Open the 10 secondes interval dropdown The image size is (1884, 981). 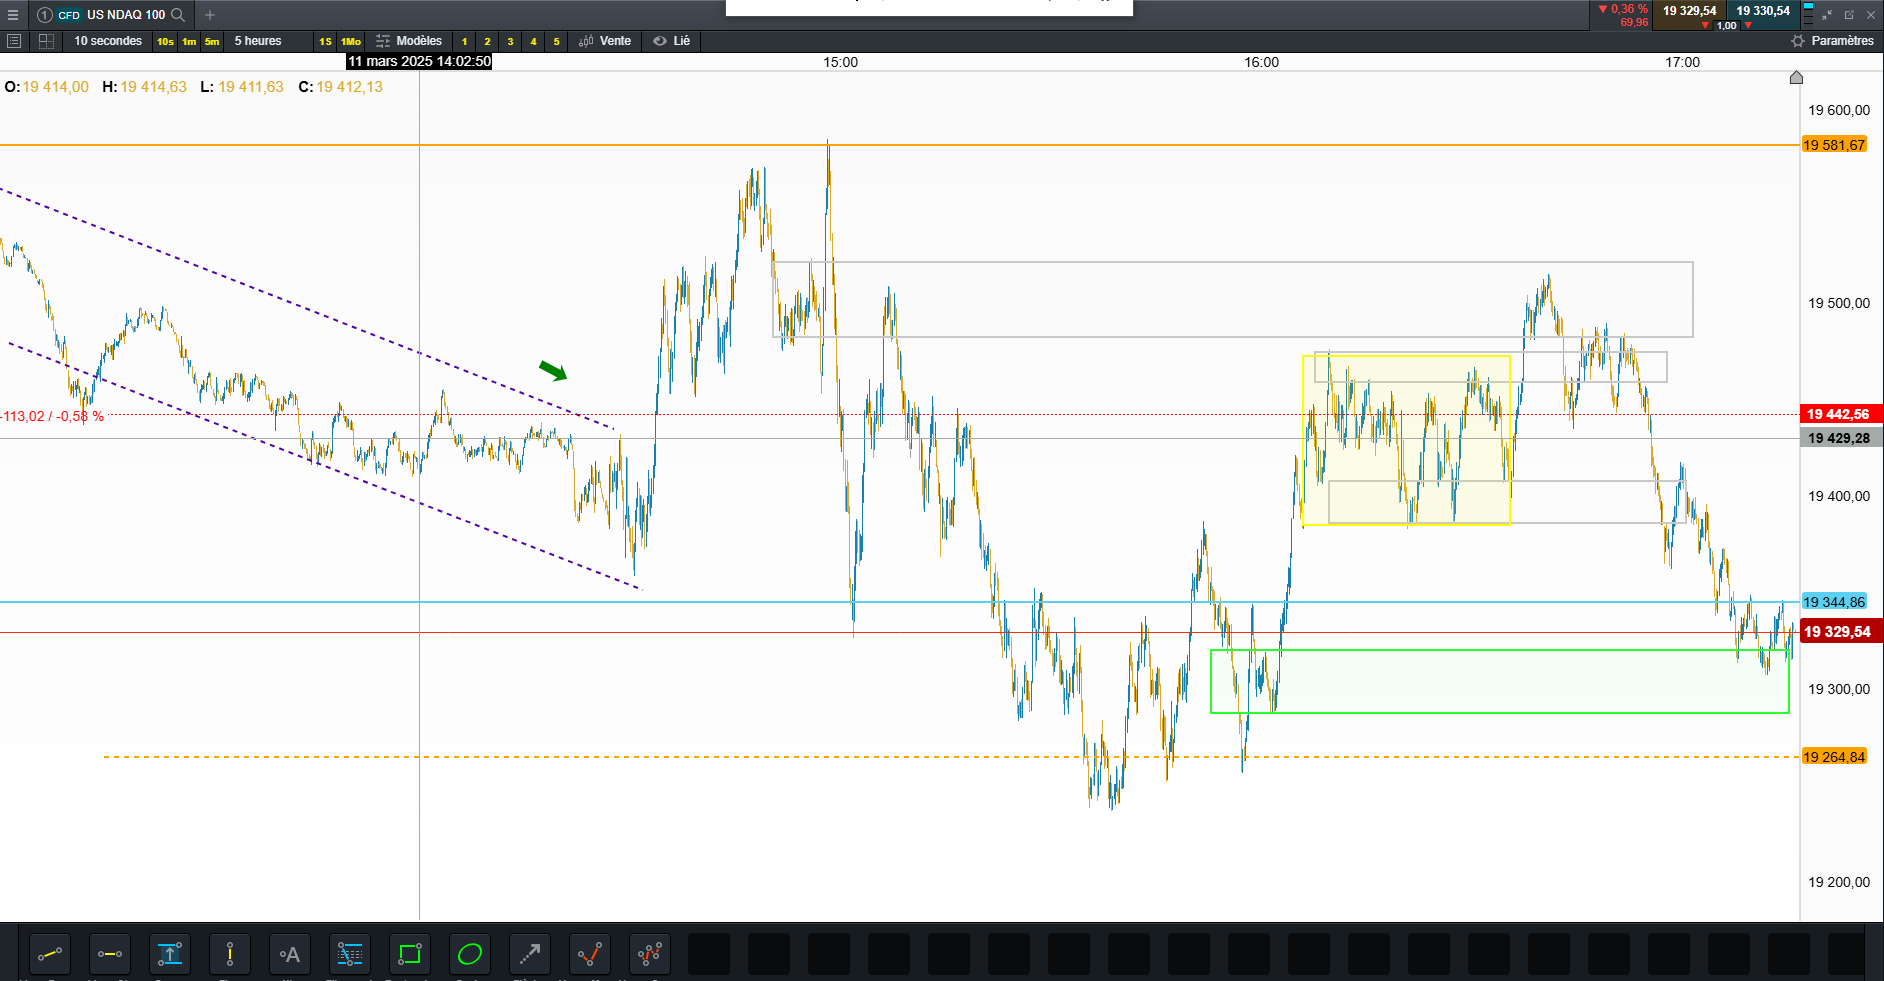click(x=108, y=41)
